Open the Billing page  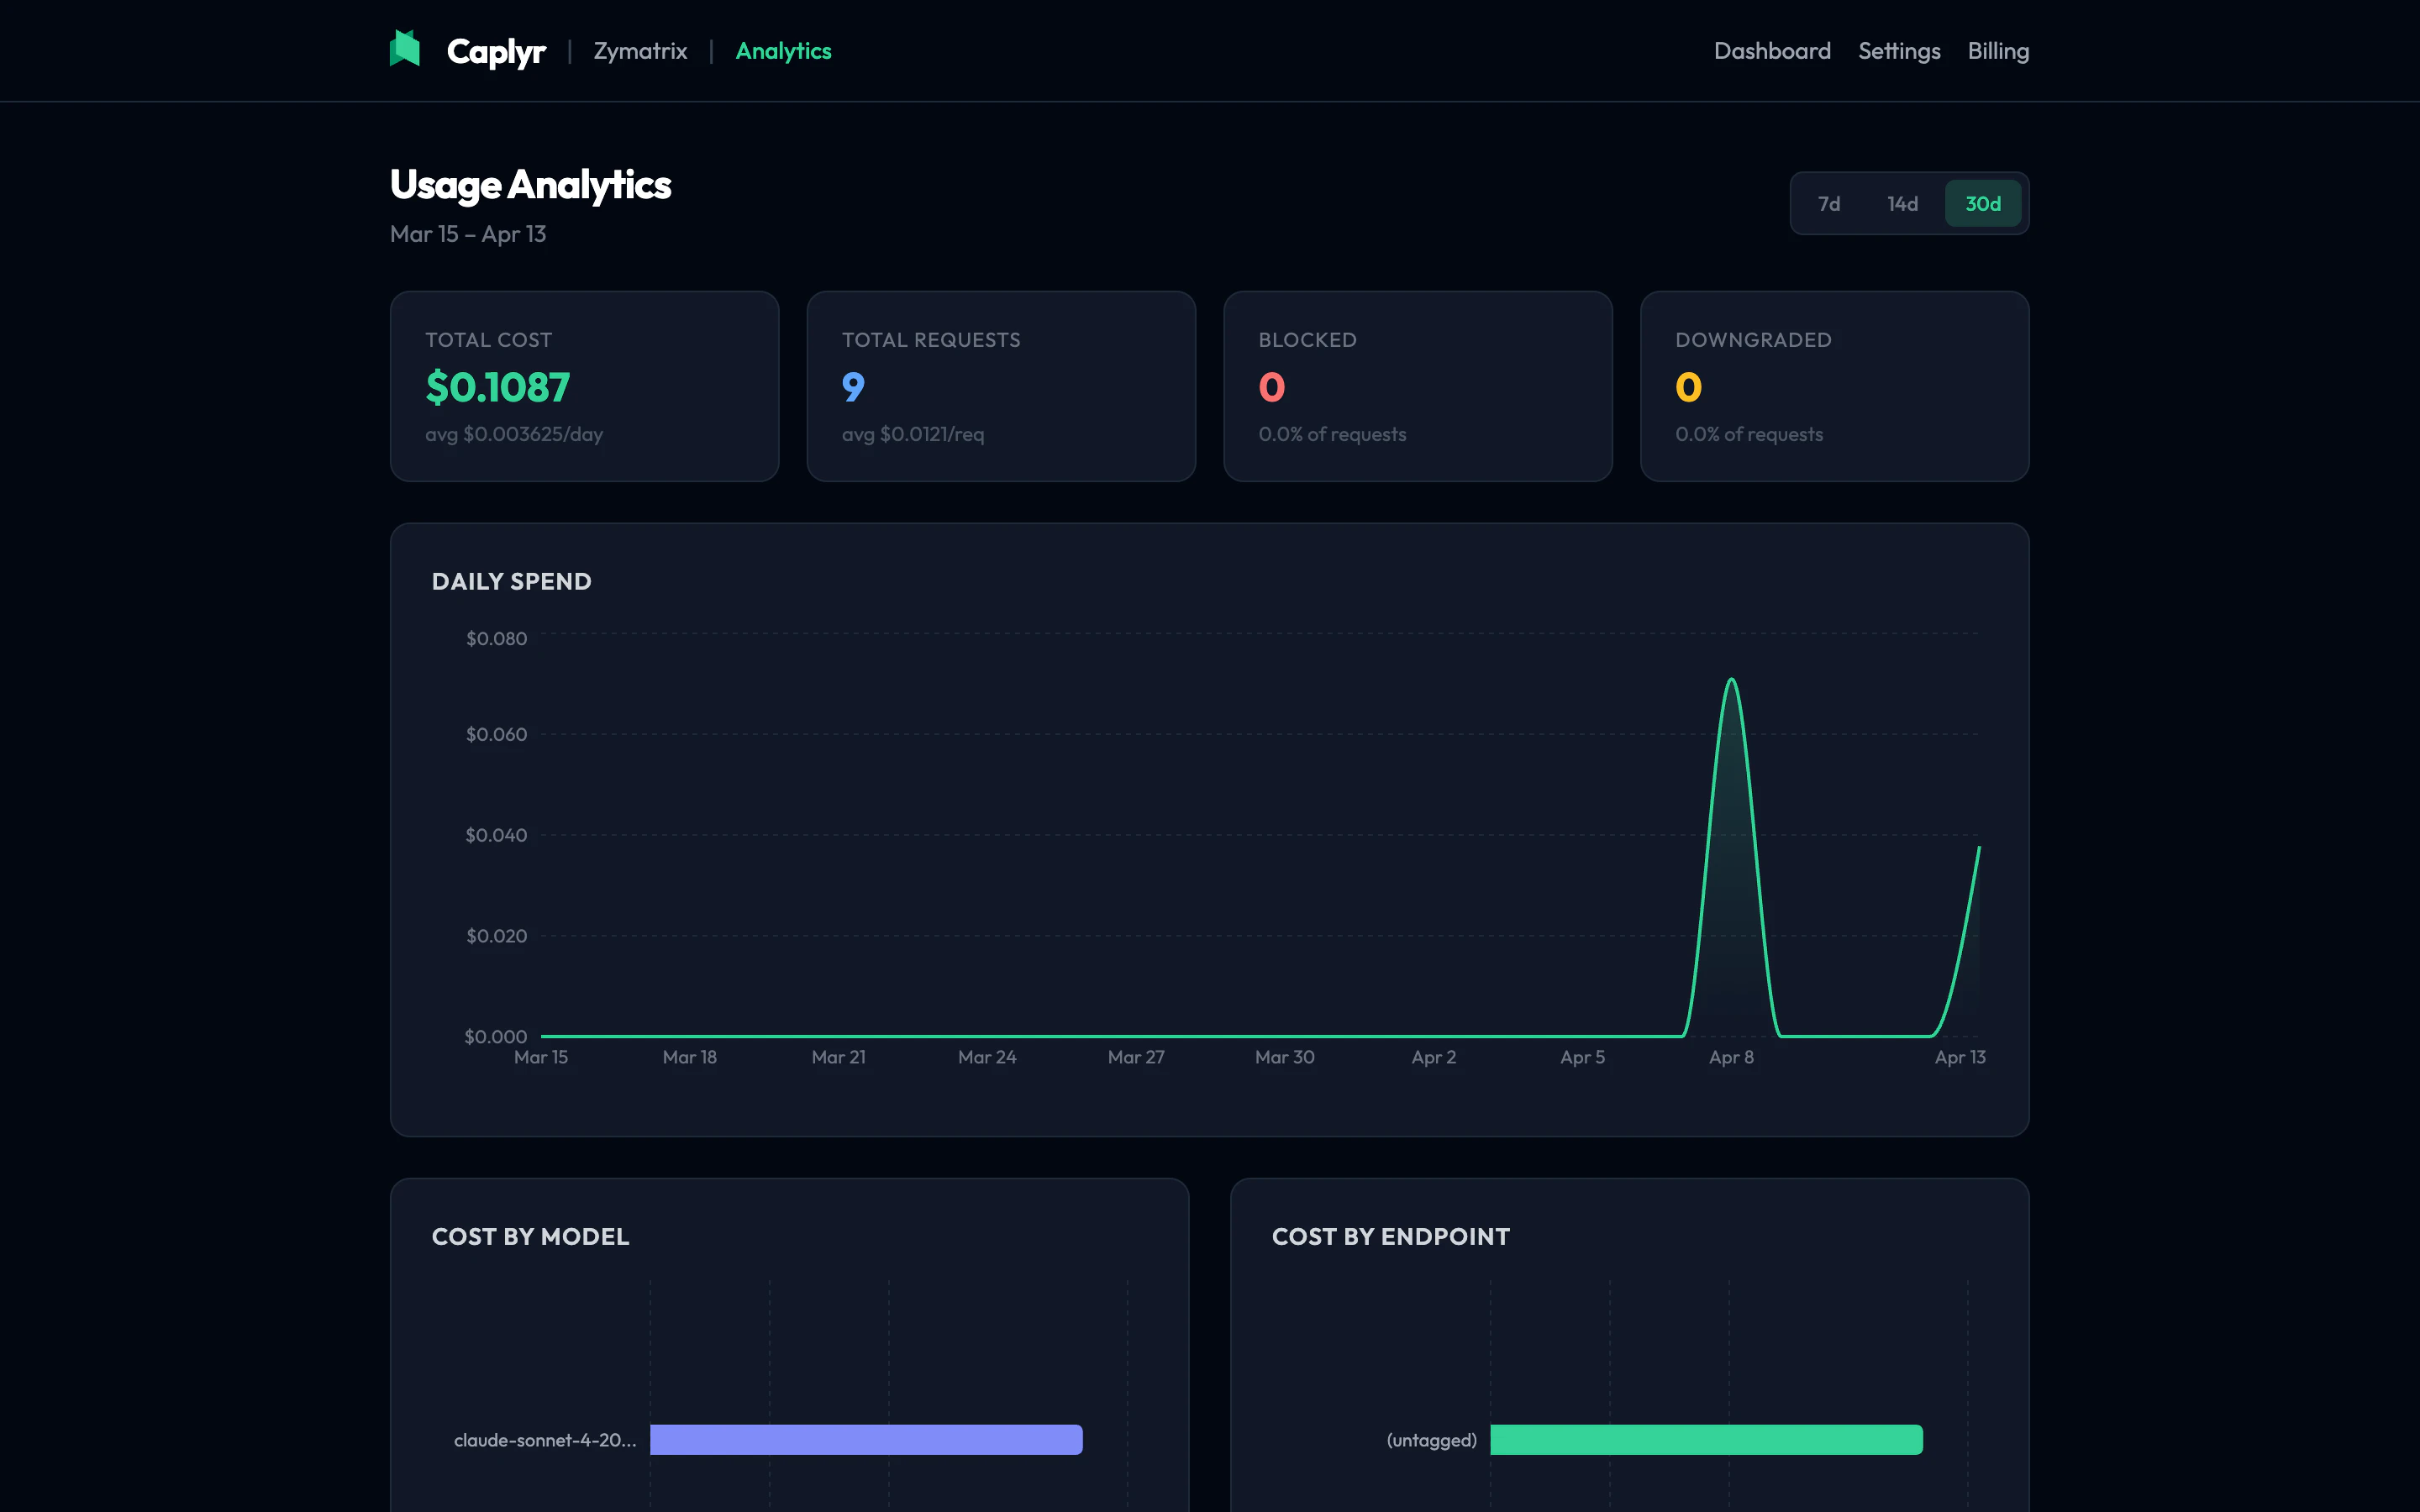[1998, 50]
